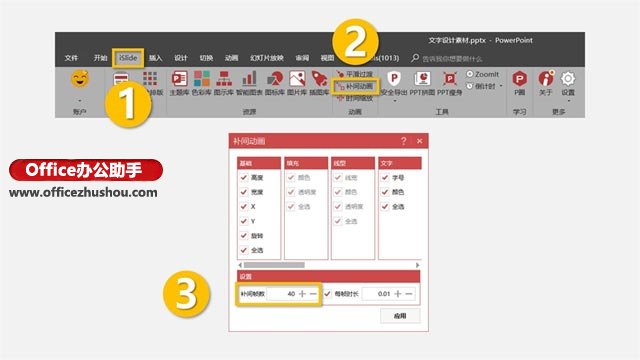Close the 补间动画 dialog

tap(420, 141)
